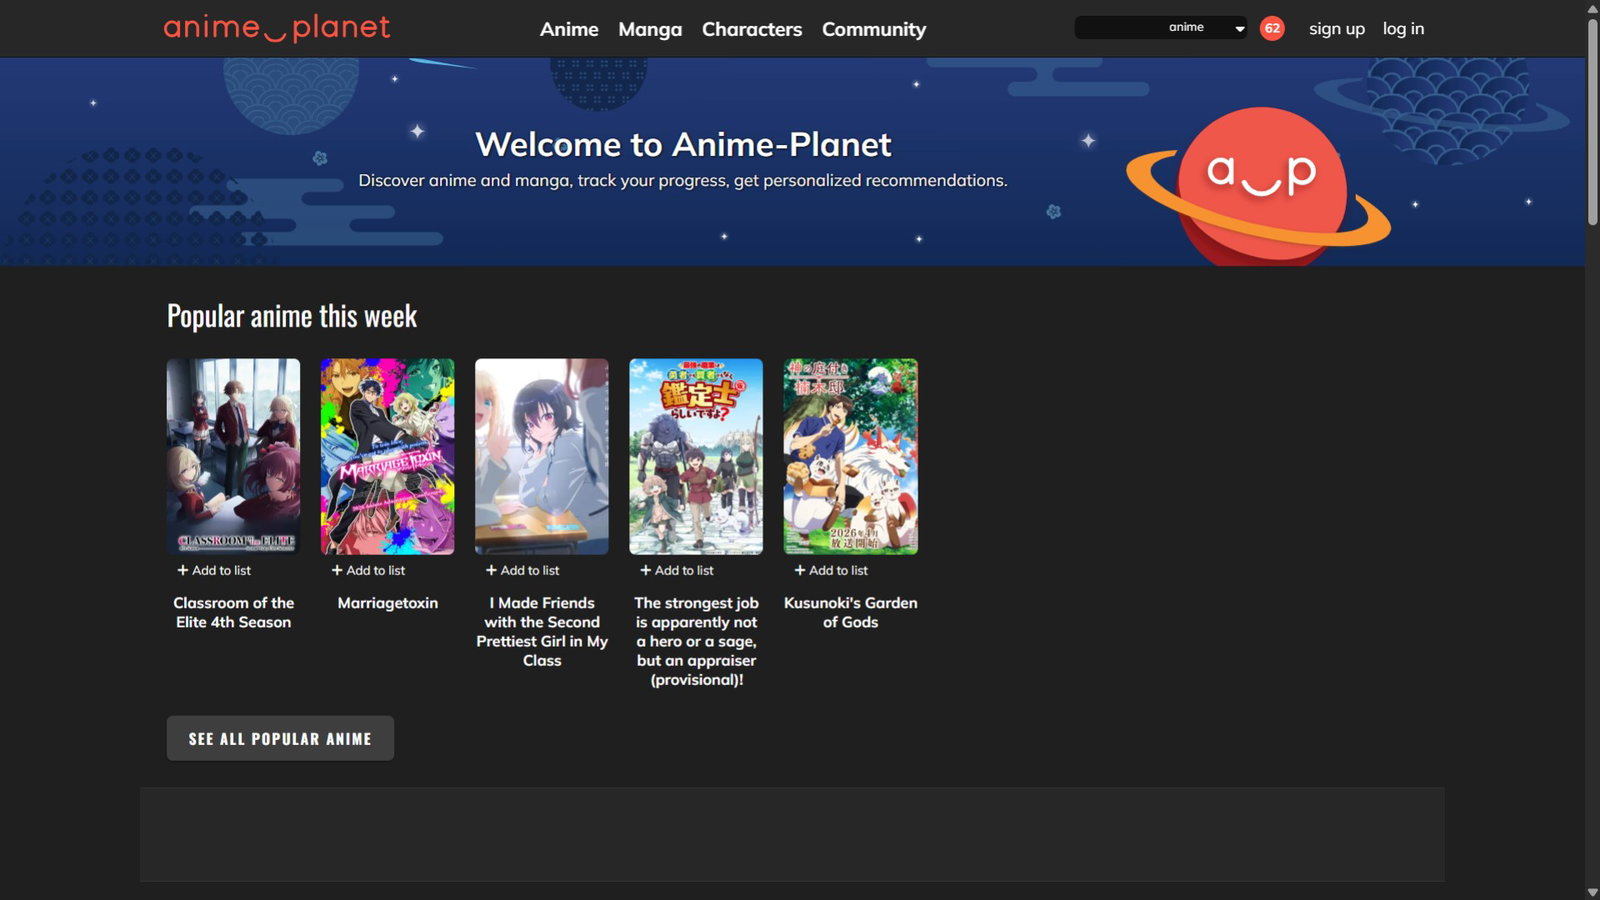The image size is (1600, 900).
Task: Click See All Popular Anime button
Action: 280,738
